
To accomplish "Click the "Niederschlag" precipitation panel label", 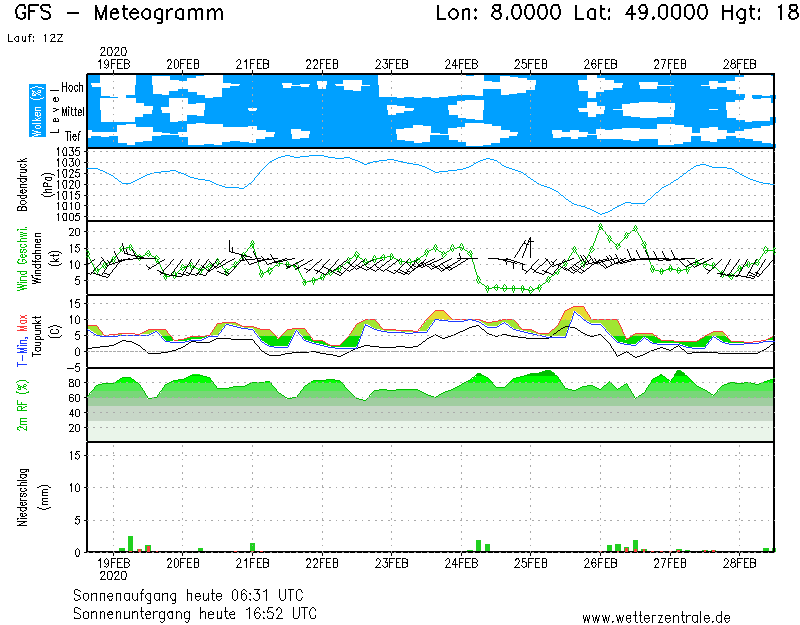I will tap(22, 497).
